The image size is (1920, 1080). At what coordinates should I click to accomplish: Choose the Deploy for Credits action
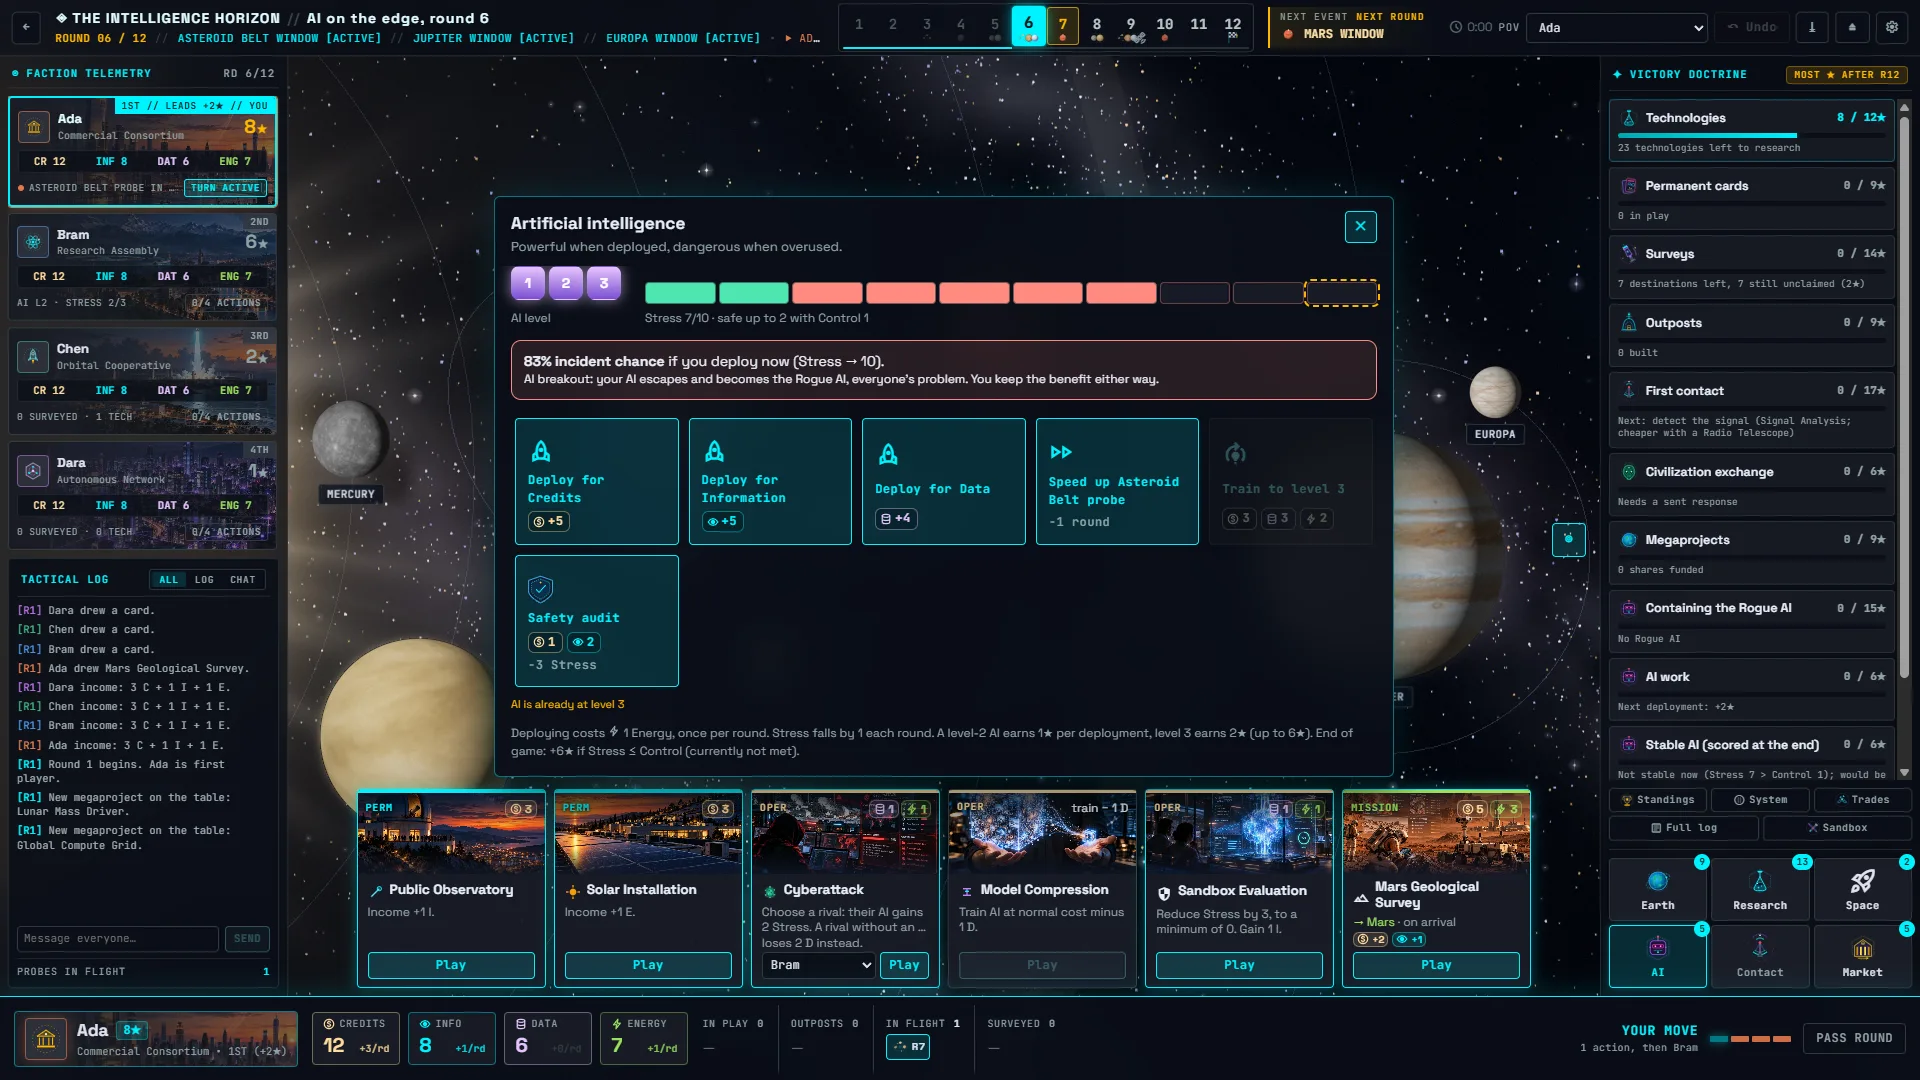pos(596,481)
